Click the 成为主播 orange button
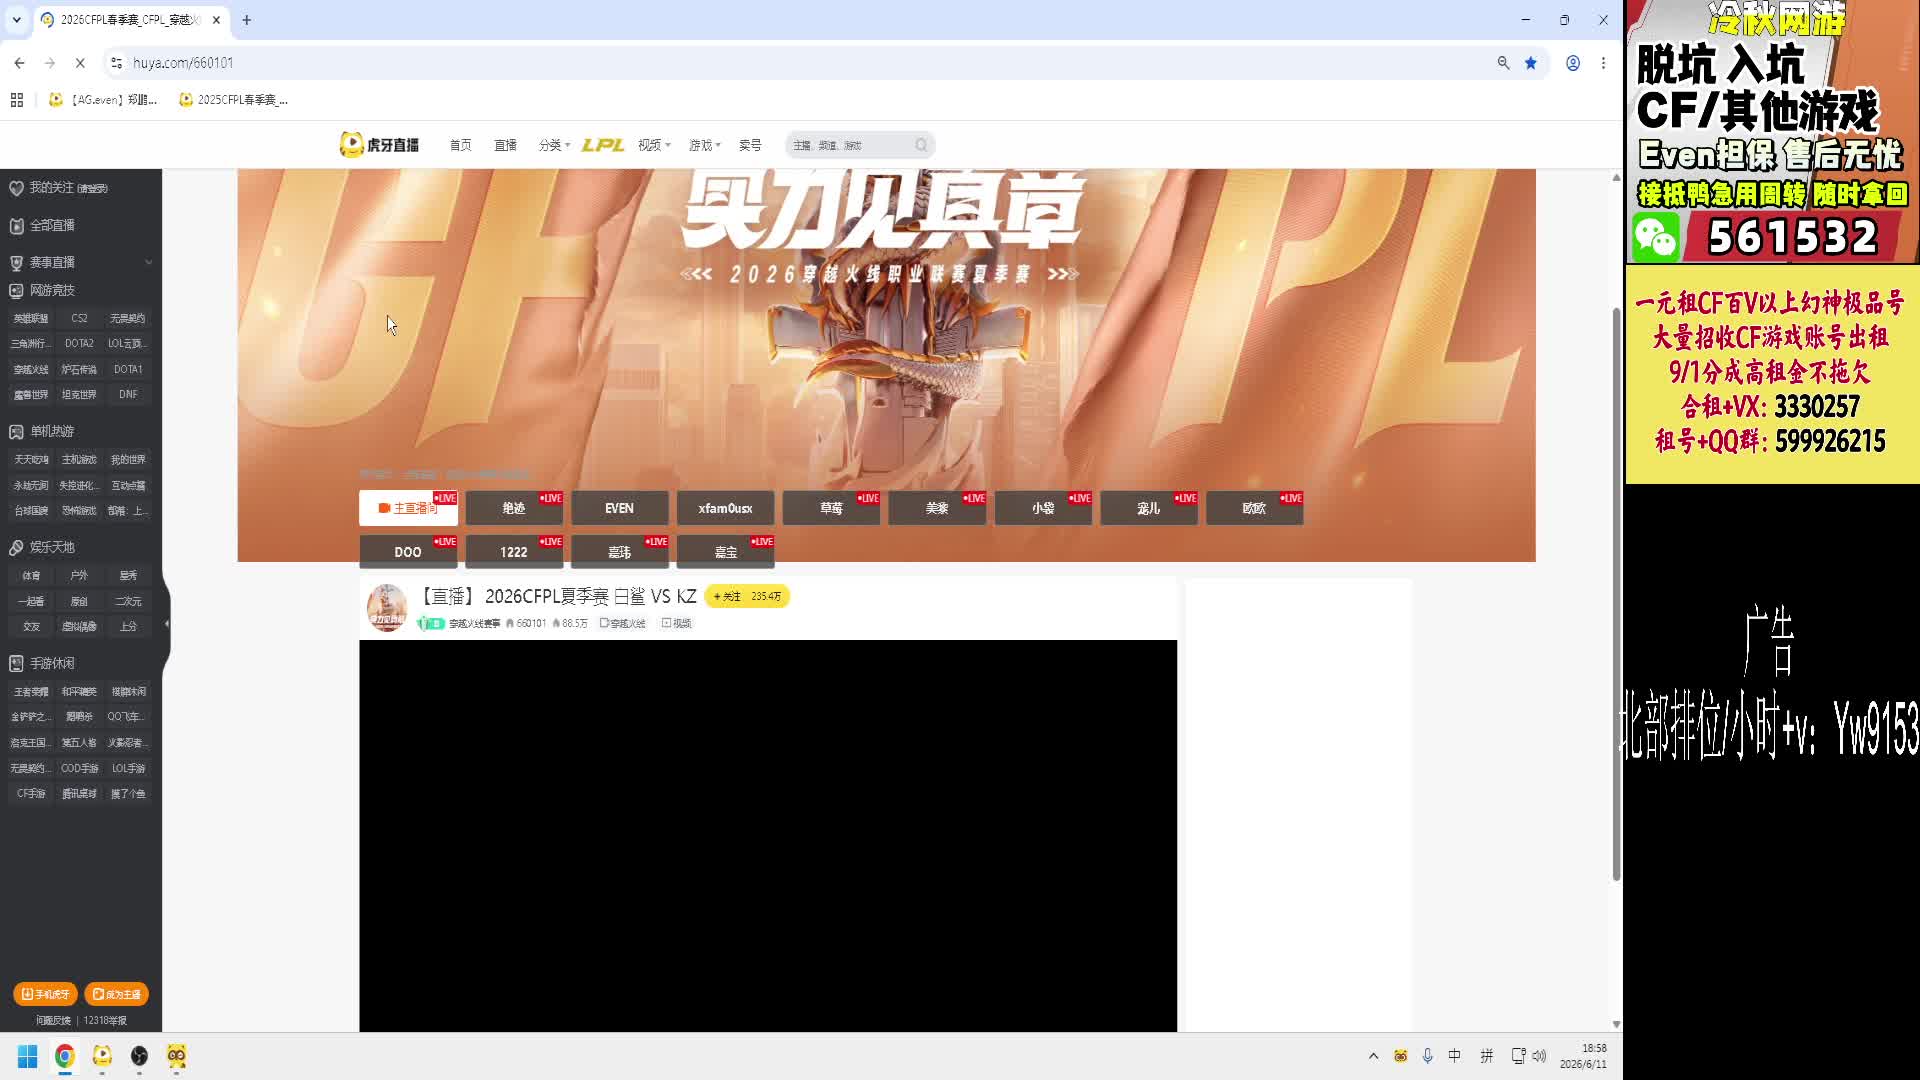 tap(117, 994)
